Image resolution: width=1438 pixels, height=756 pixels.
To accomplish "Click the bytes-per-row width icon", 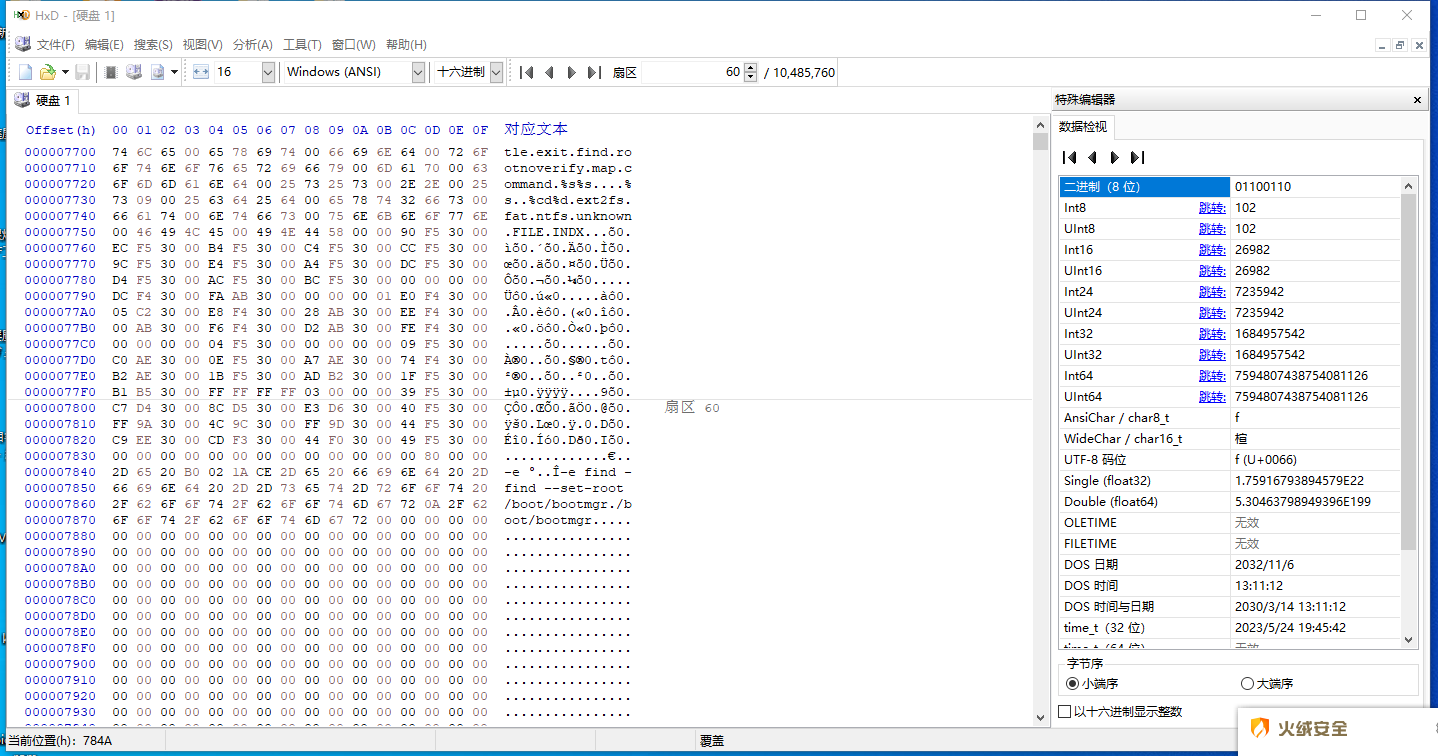I will pyautogui.click(x=201, y=72).
